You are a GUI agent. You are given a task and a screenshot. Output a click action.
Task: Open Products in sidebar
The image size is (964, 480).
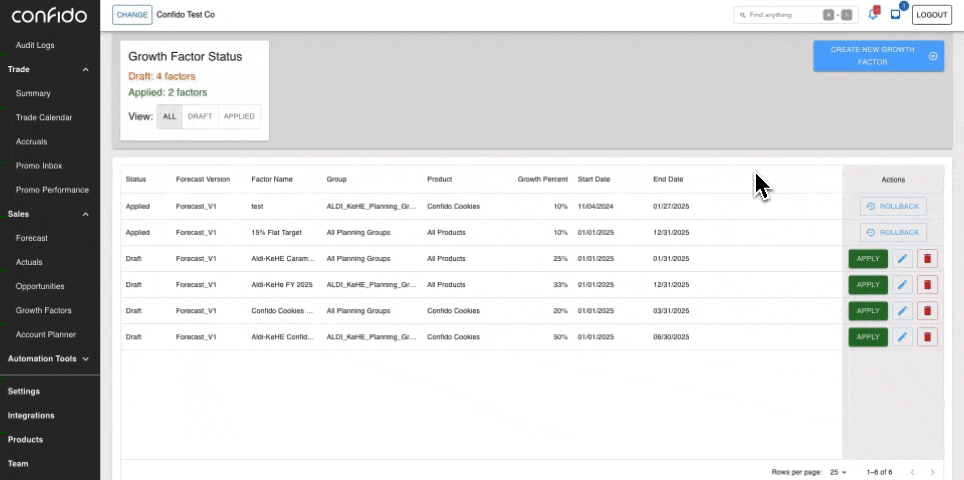pyautogui.click(x=25, y=439)
